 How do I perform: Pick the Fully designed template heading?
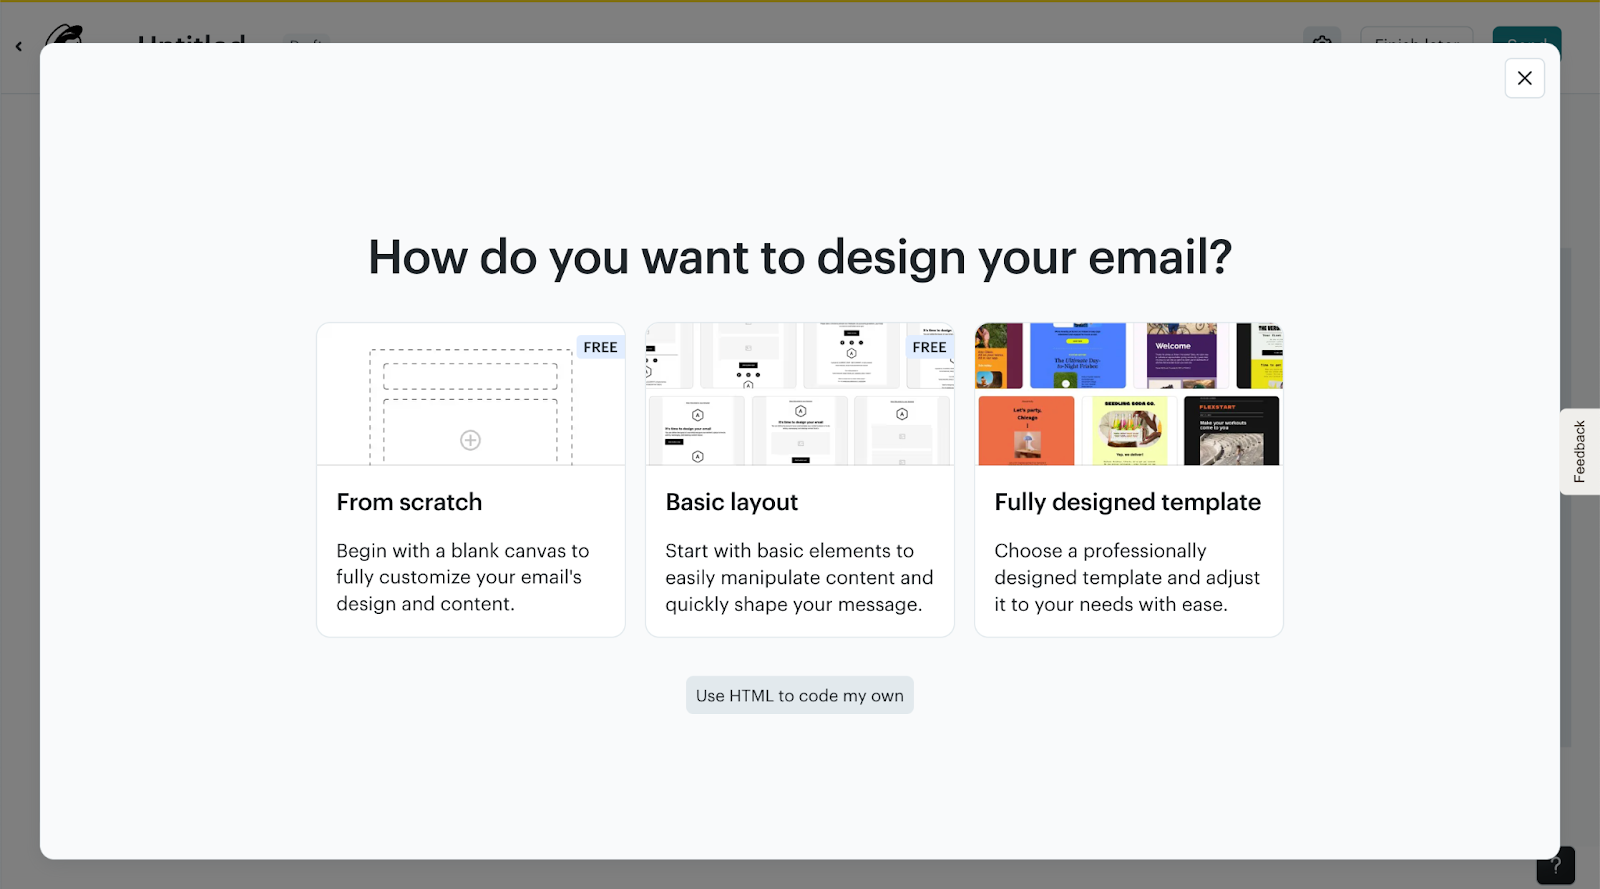(x=1127, y=502)
